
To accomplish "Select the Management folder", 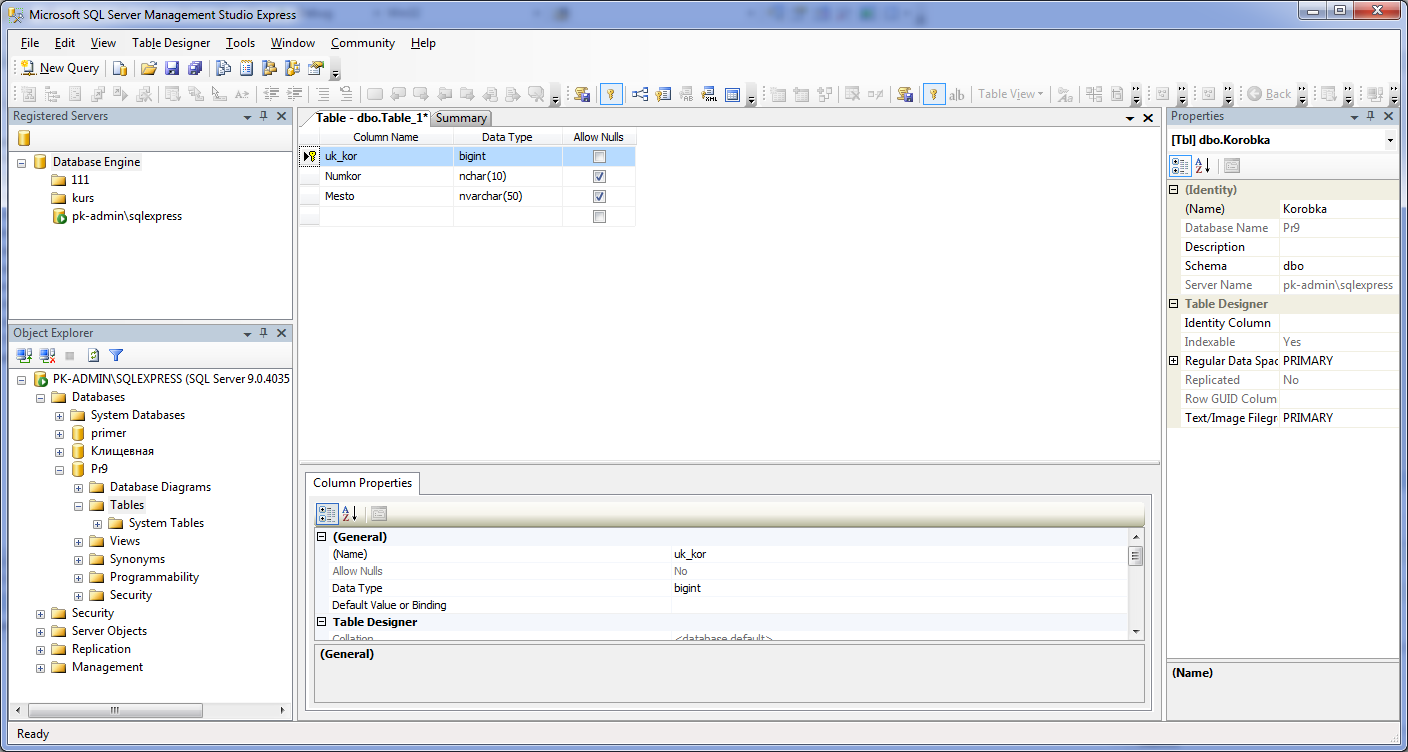I will [107, 667].
